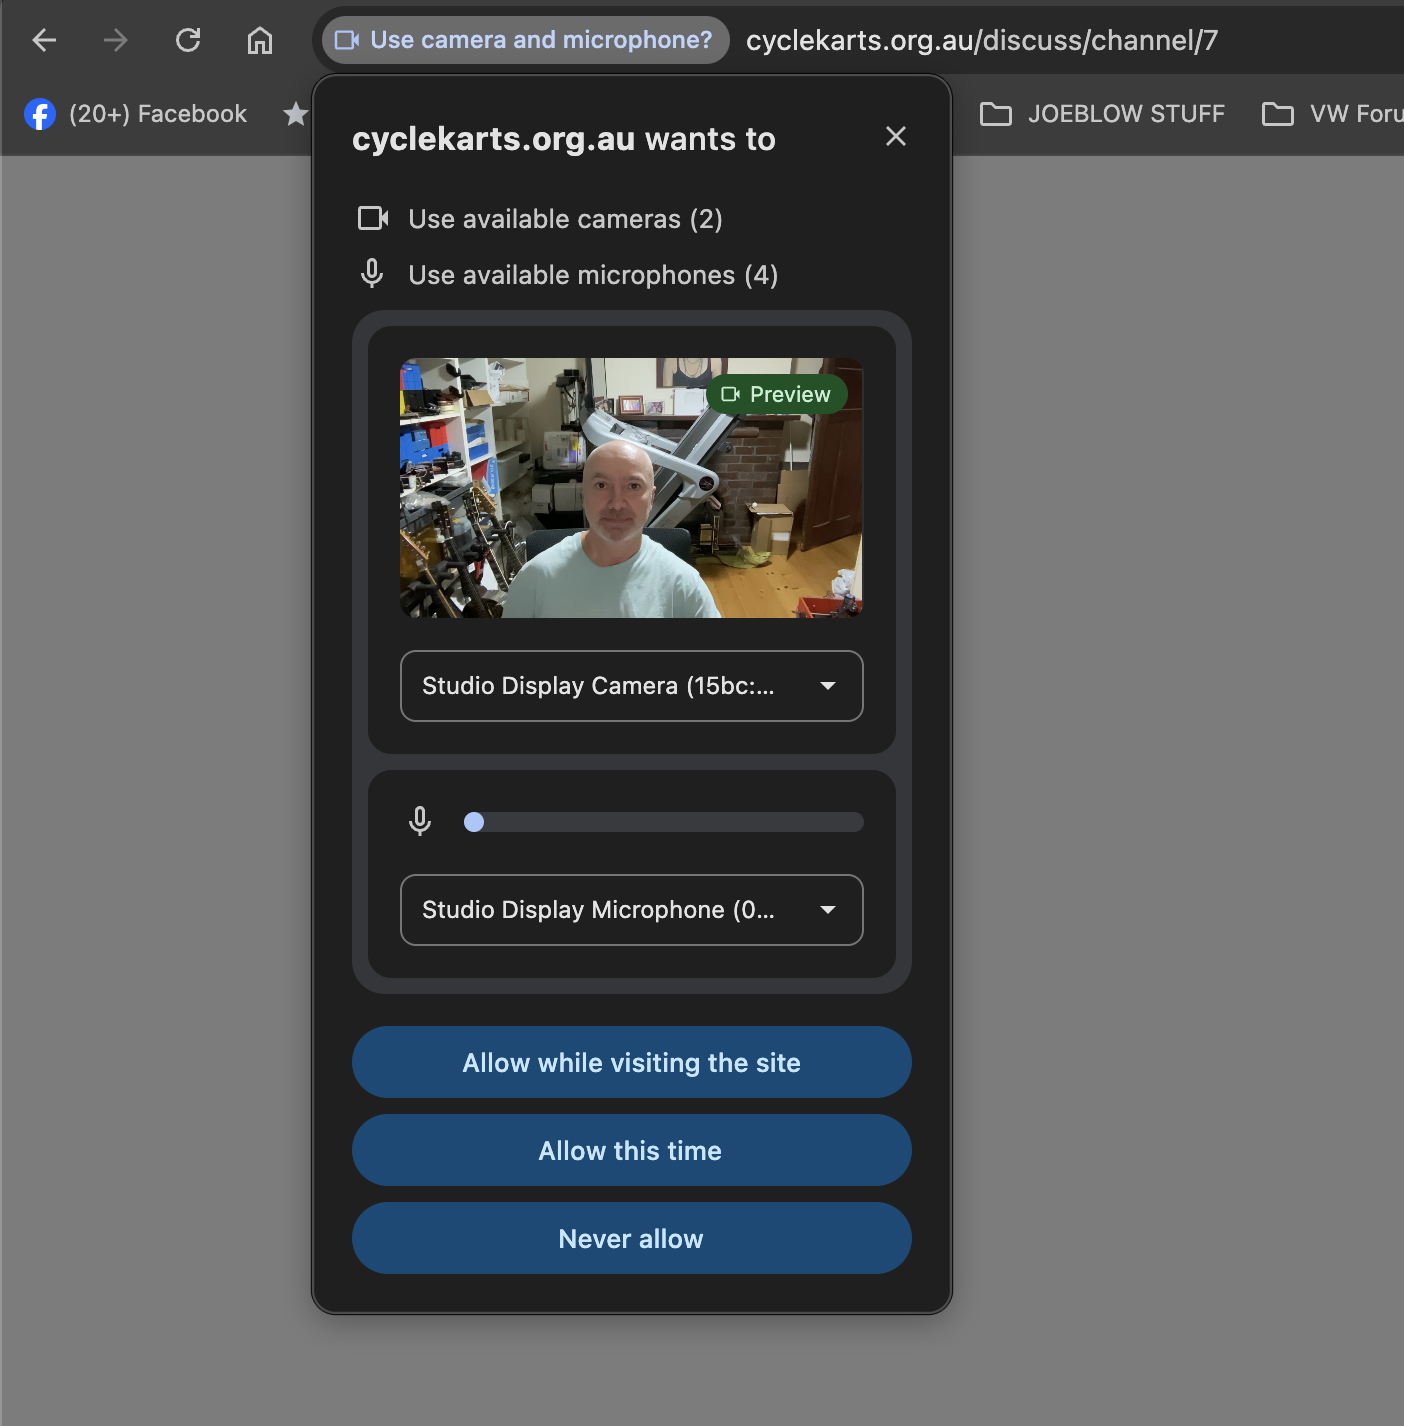
Task: Click the microphone icon next to level meter
Action: (420, 821)
